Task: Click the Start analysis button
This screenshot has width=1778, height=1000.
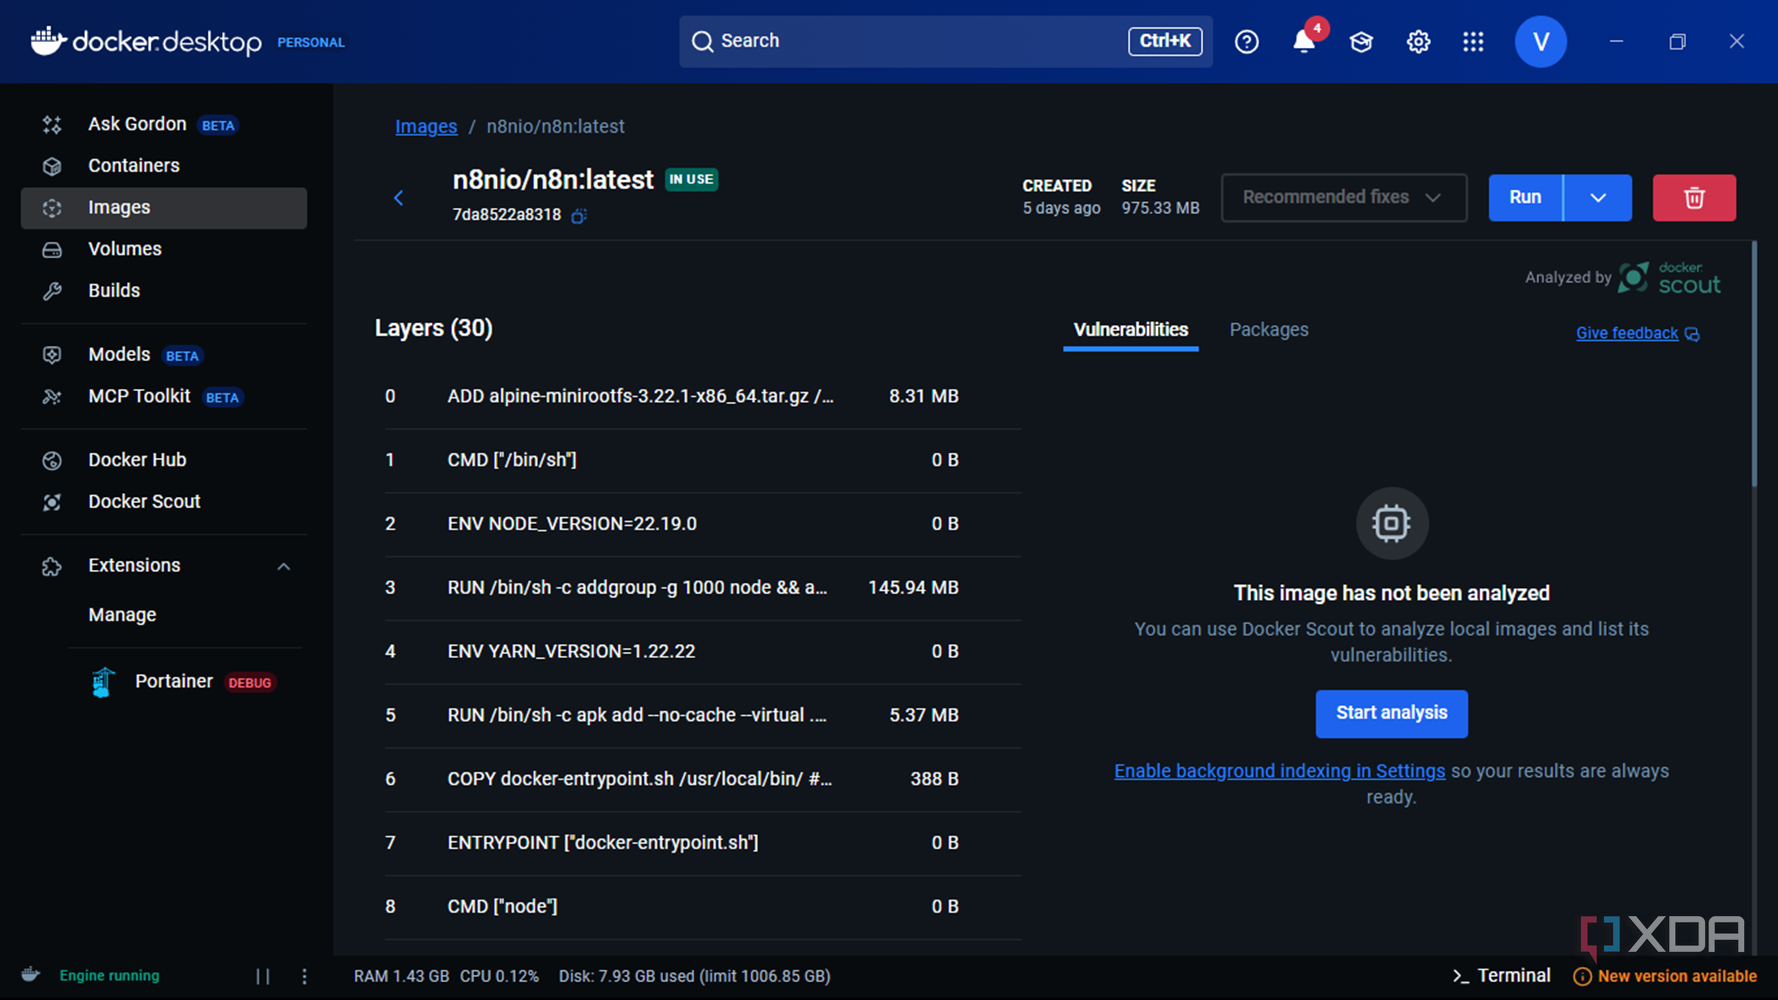Action: click(1391, 713)
